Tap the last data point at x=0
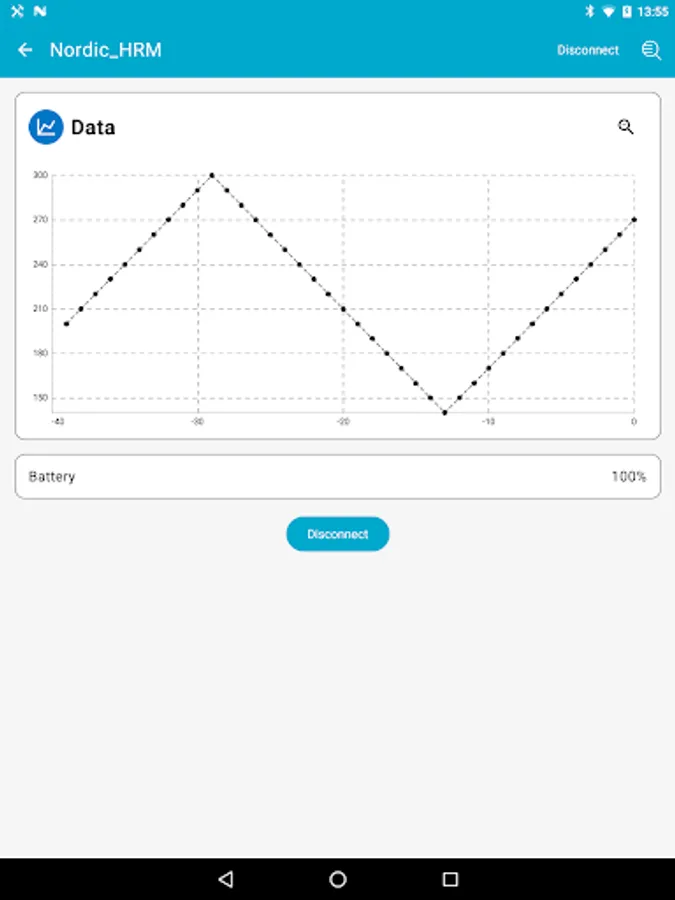The image size is (675, 900). 634,220
